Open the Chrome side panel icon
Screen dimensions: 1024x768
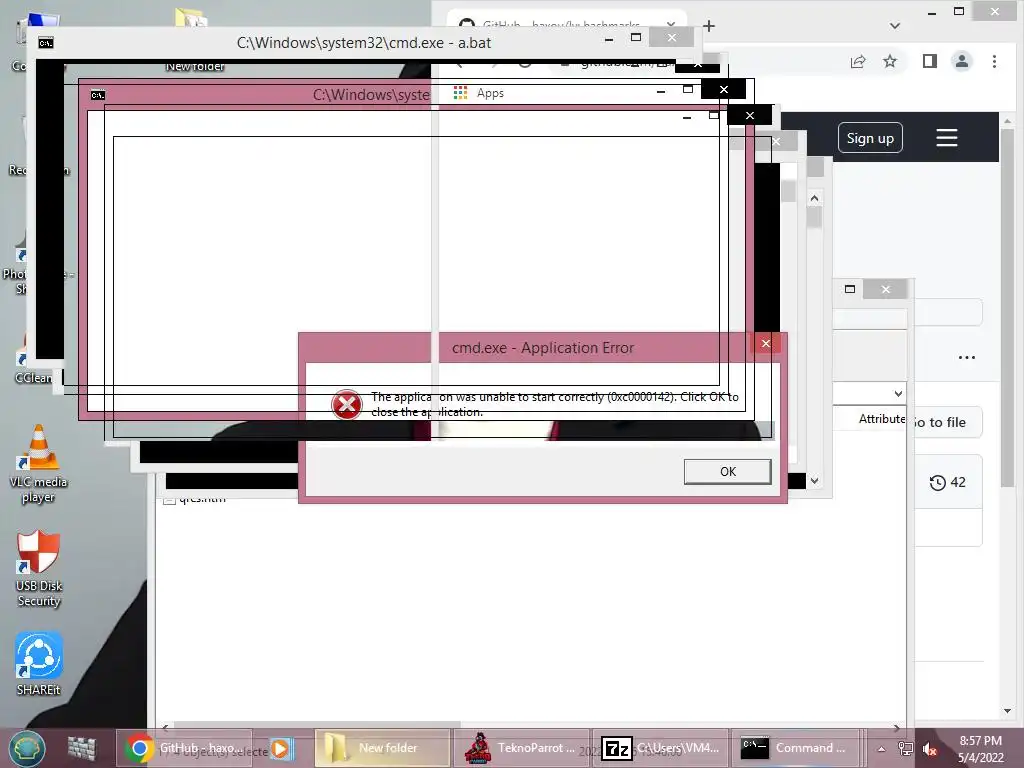point(929,61)
